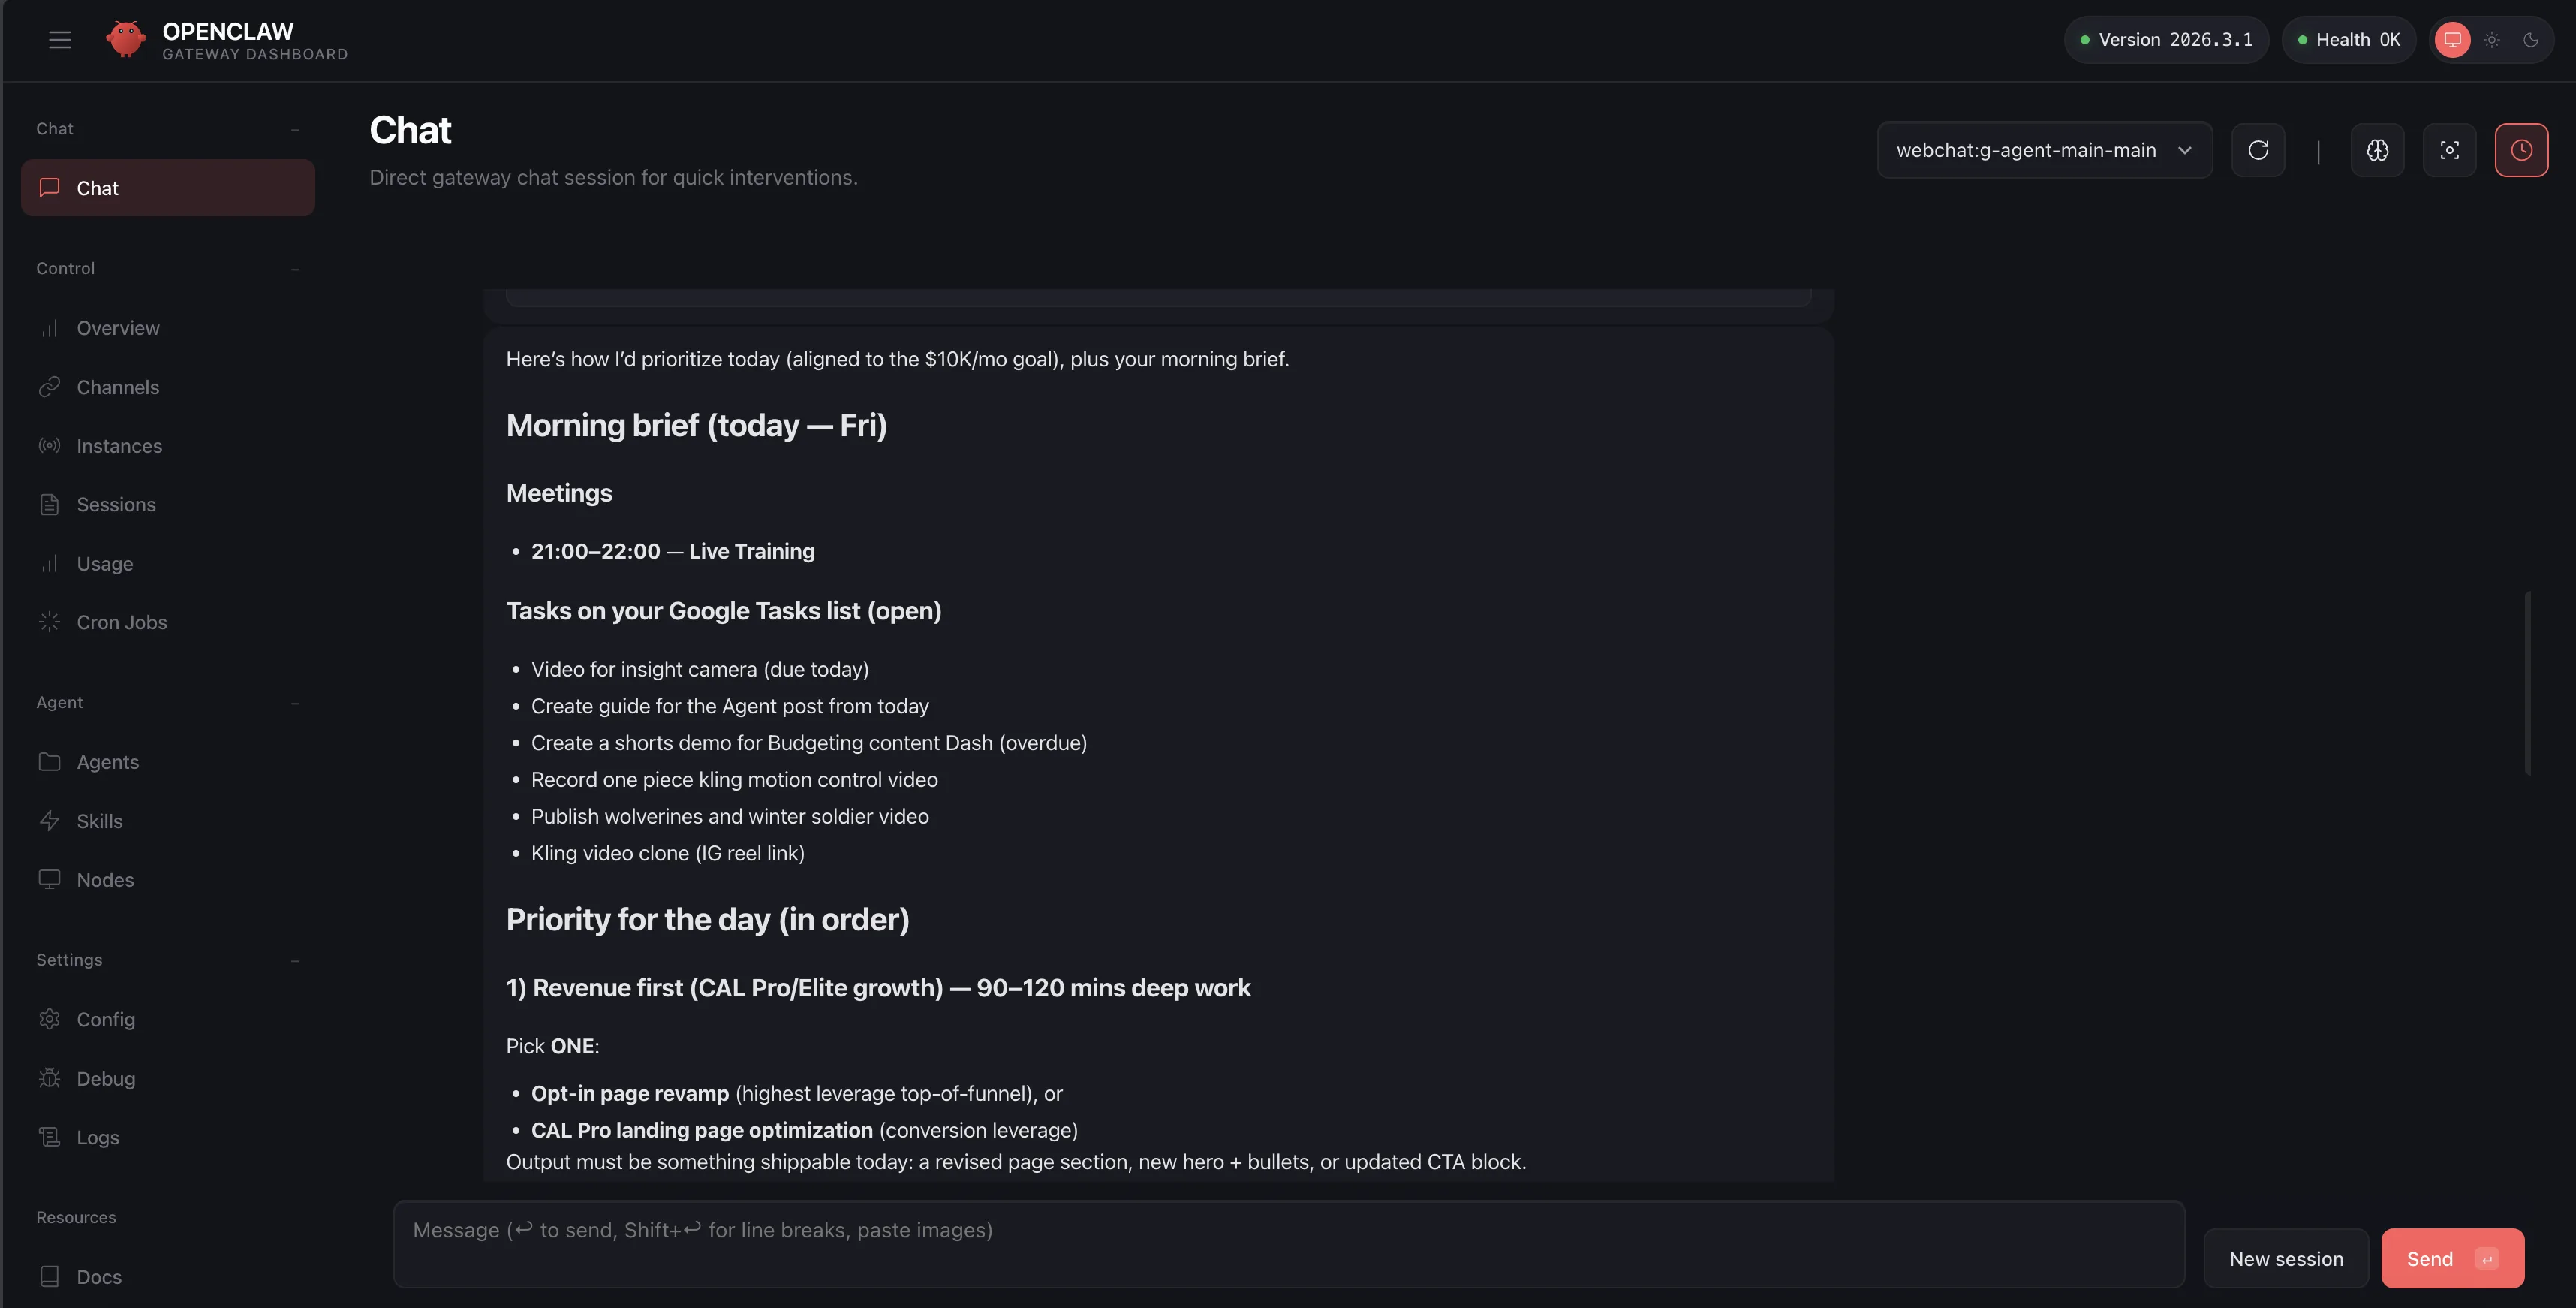Image resolution: width=2576 pixels, height=1308 pixels.
Task: Click the refresh chat icon button
Action: tap(2258, 150)
